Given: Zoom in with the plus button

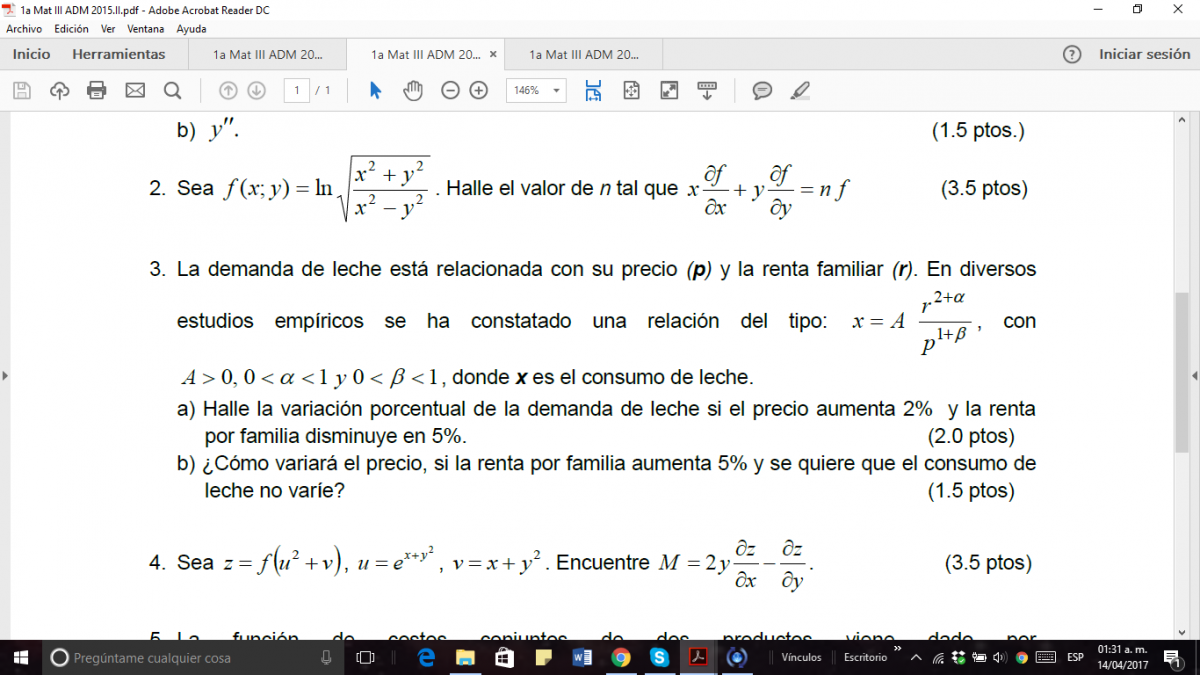Looking at the screenshot, I should pyautogui.click(x=479, y=91).
